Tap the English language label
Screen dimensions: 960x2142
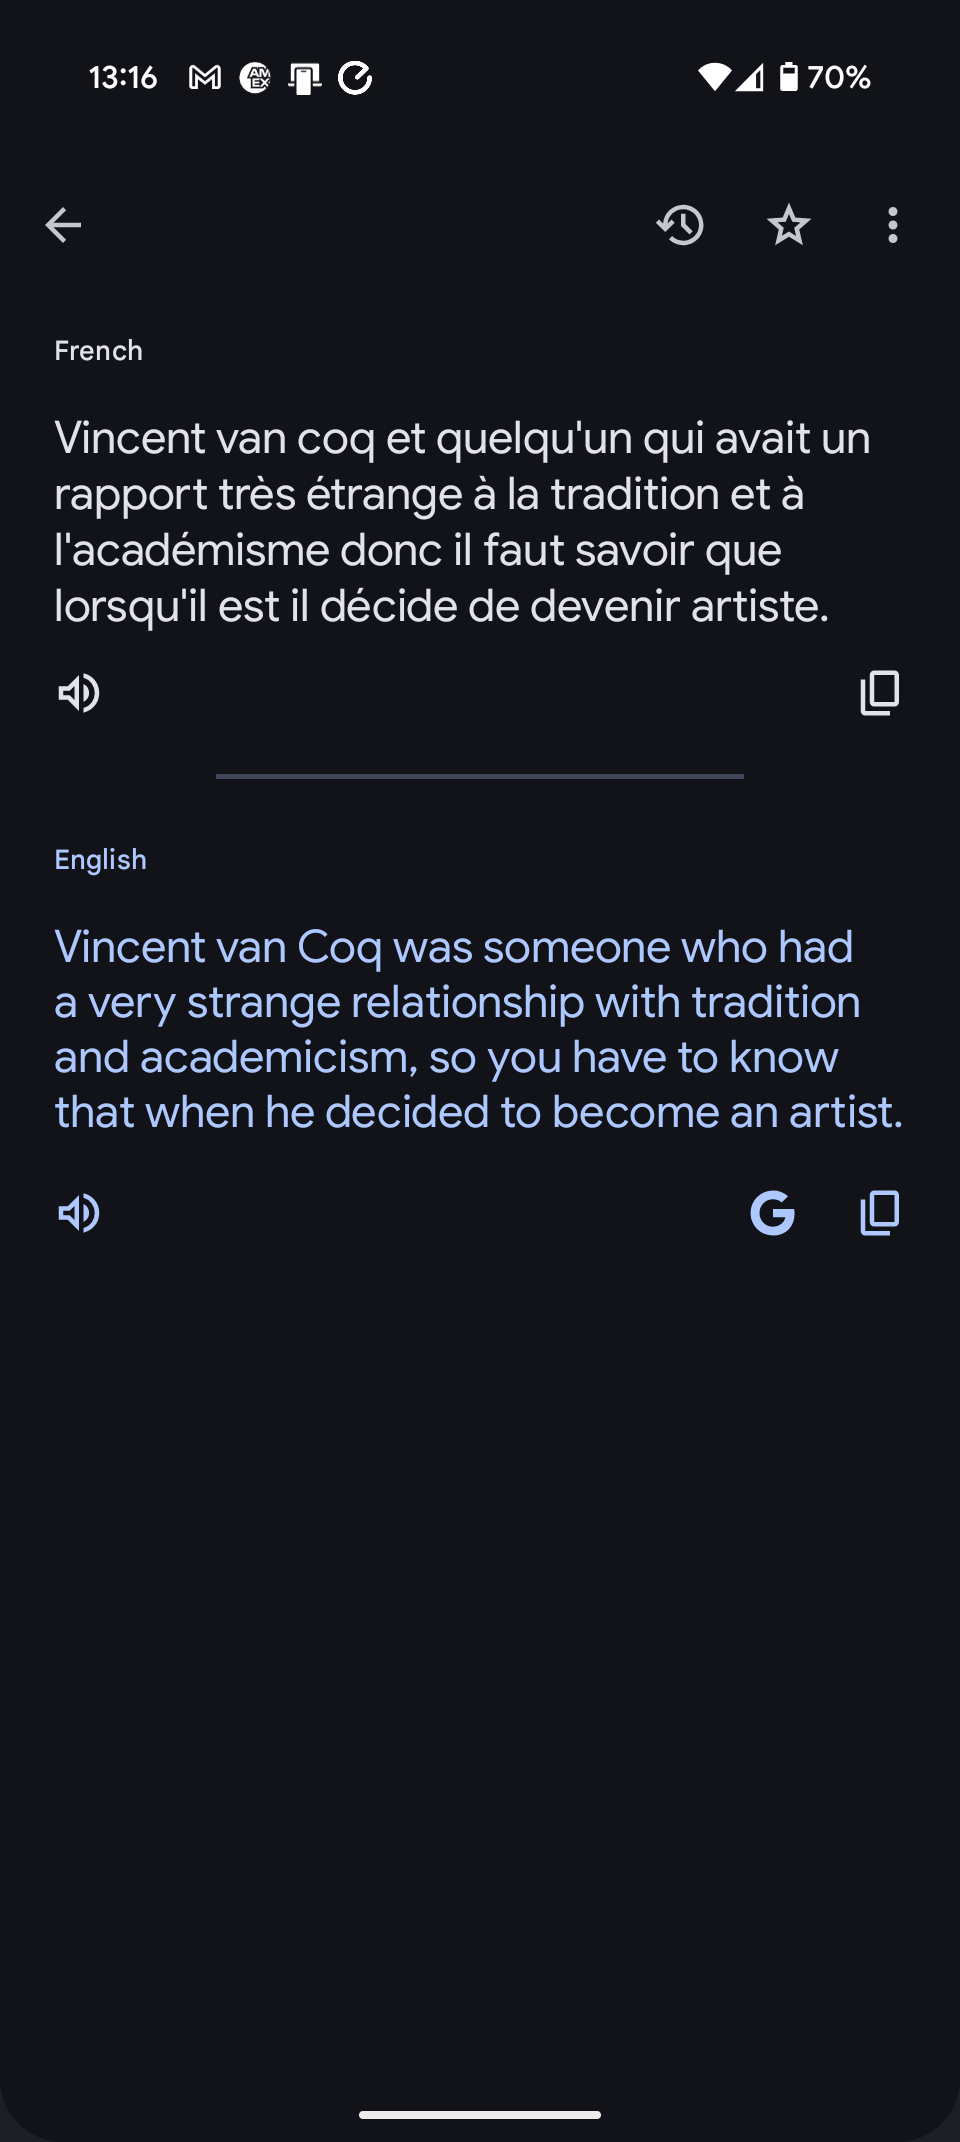coord(100,860)
